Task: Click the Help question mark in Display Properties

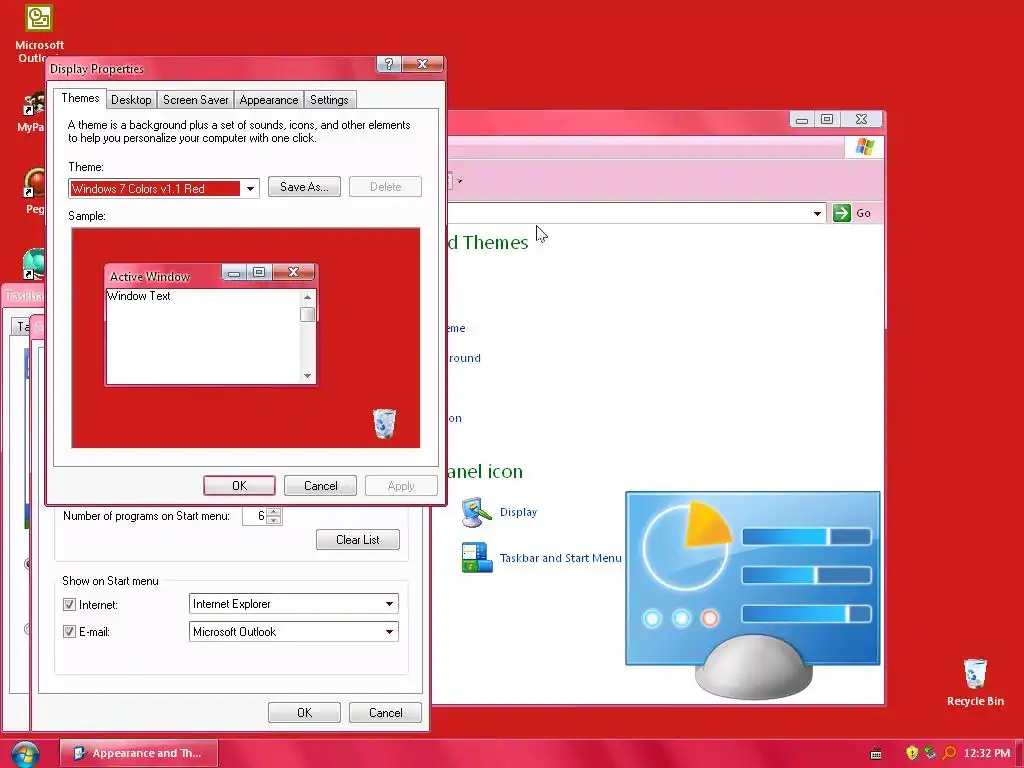Action: [389, 64]
